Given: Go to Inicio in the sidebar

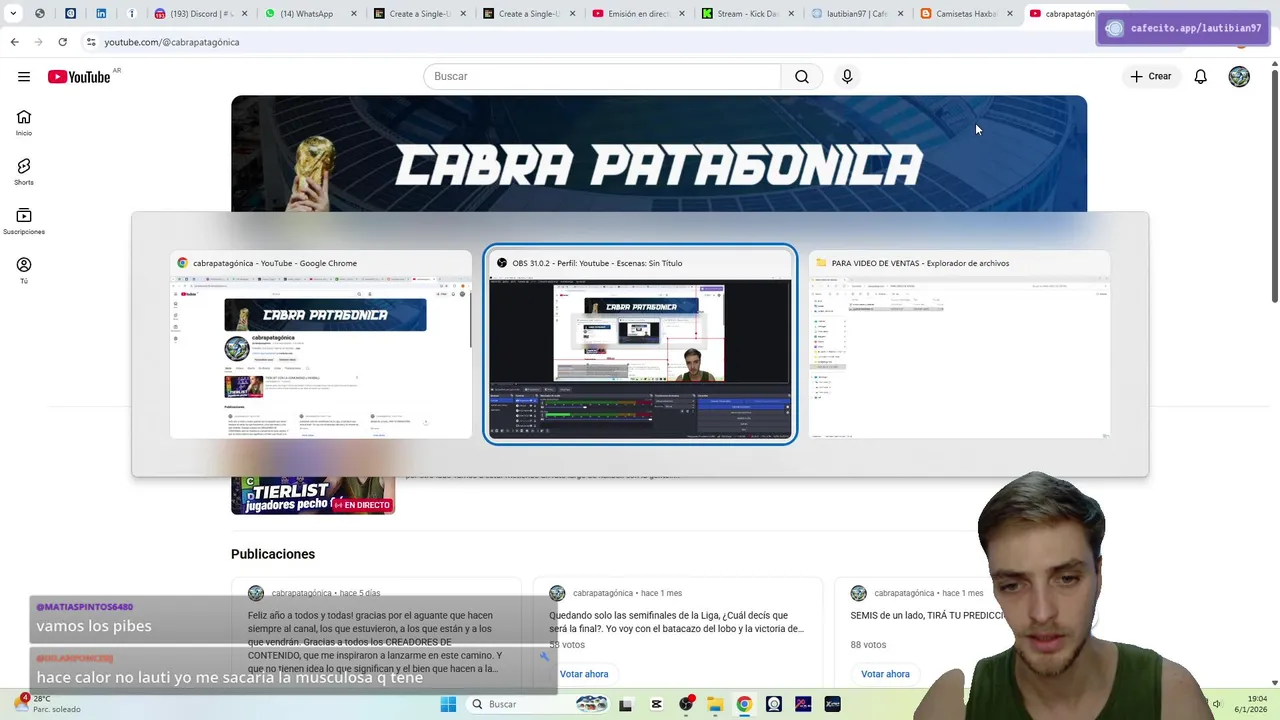Looking at the screenshot, I should [24, 122].
